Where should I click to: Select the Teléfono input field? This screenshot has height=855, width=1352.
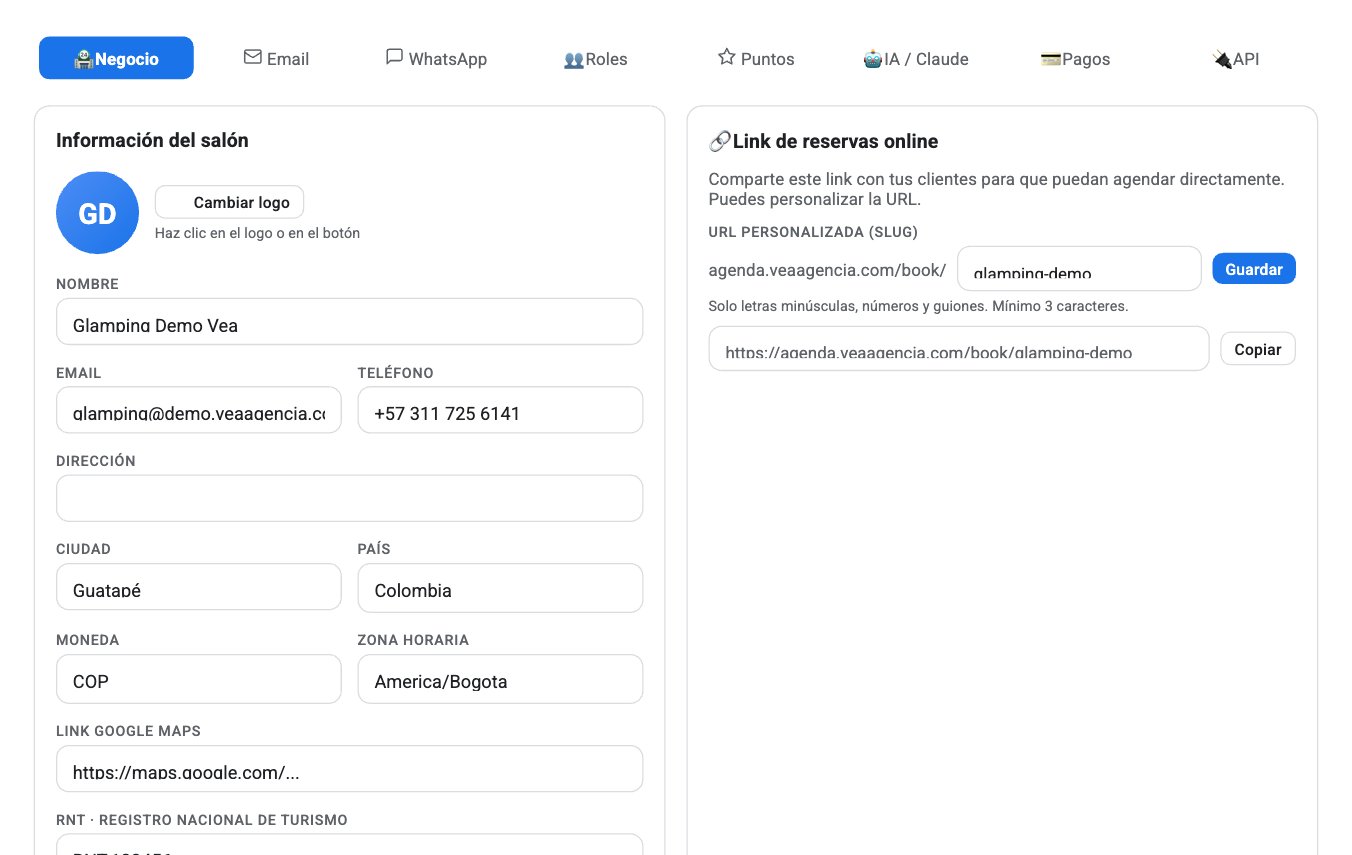point(500,410)
